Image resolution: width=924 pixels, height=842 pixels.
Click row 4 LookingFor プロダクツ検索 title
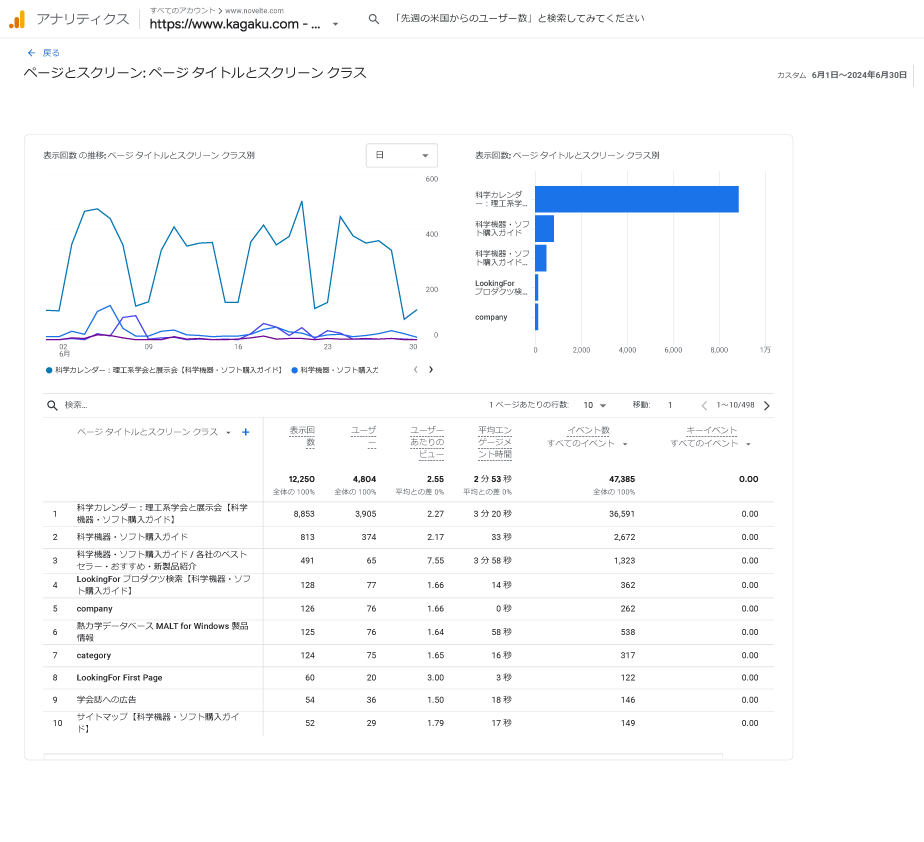coord(164,585)
